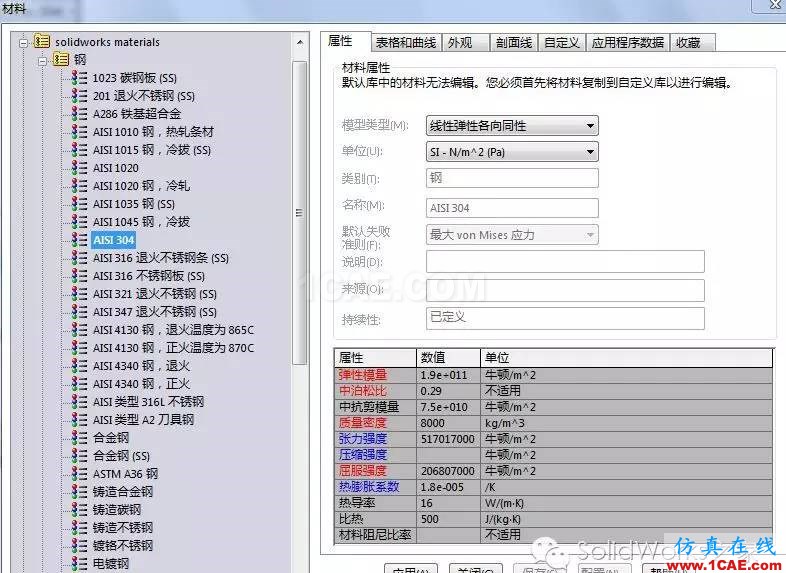Click the 屈服强度 value 206807000
This screenshot has width=786, height=573.
[x=448, y=471]
